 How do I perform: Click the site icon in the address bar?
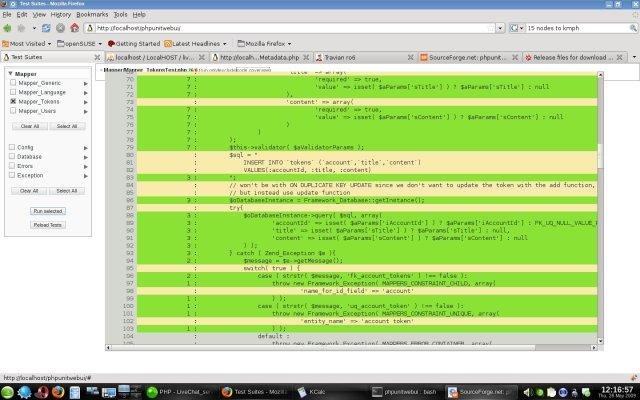(x=90, y=28)
